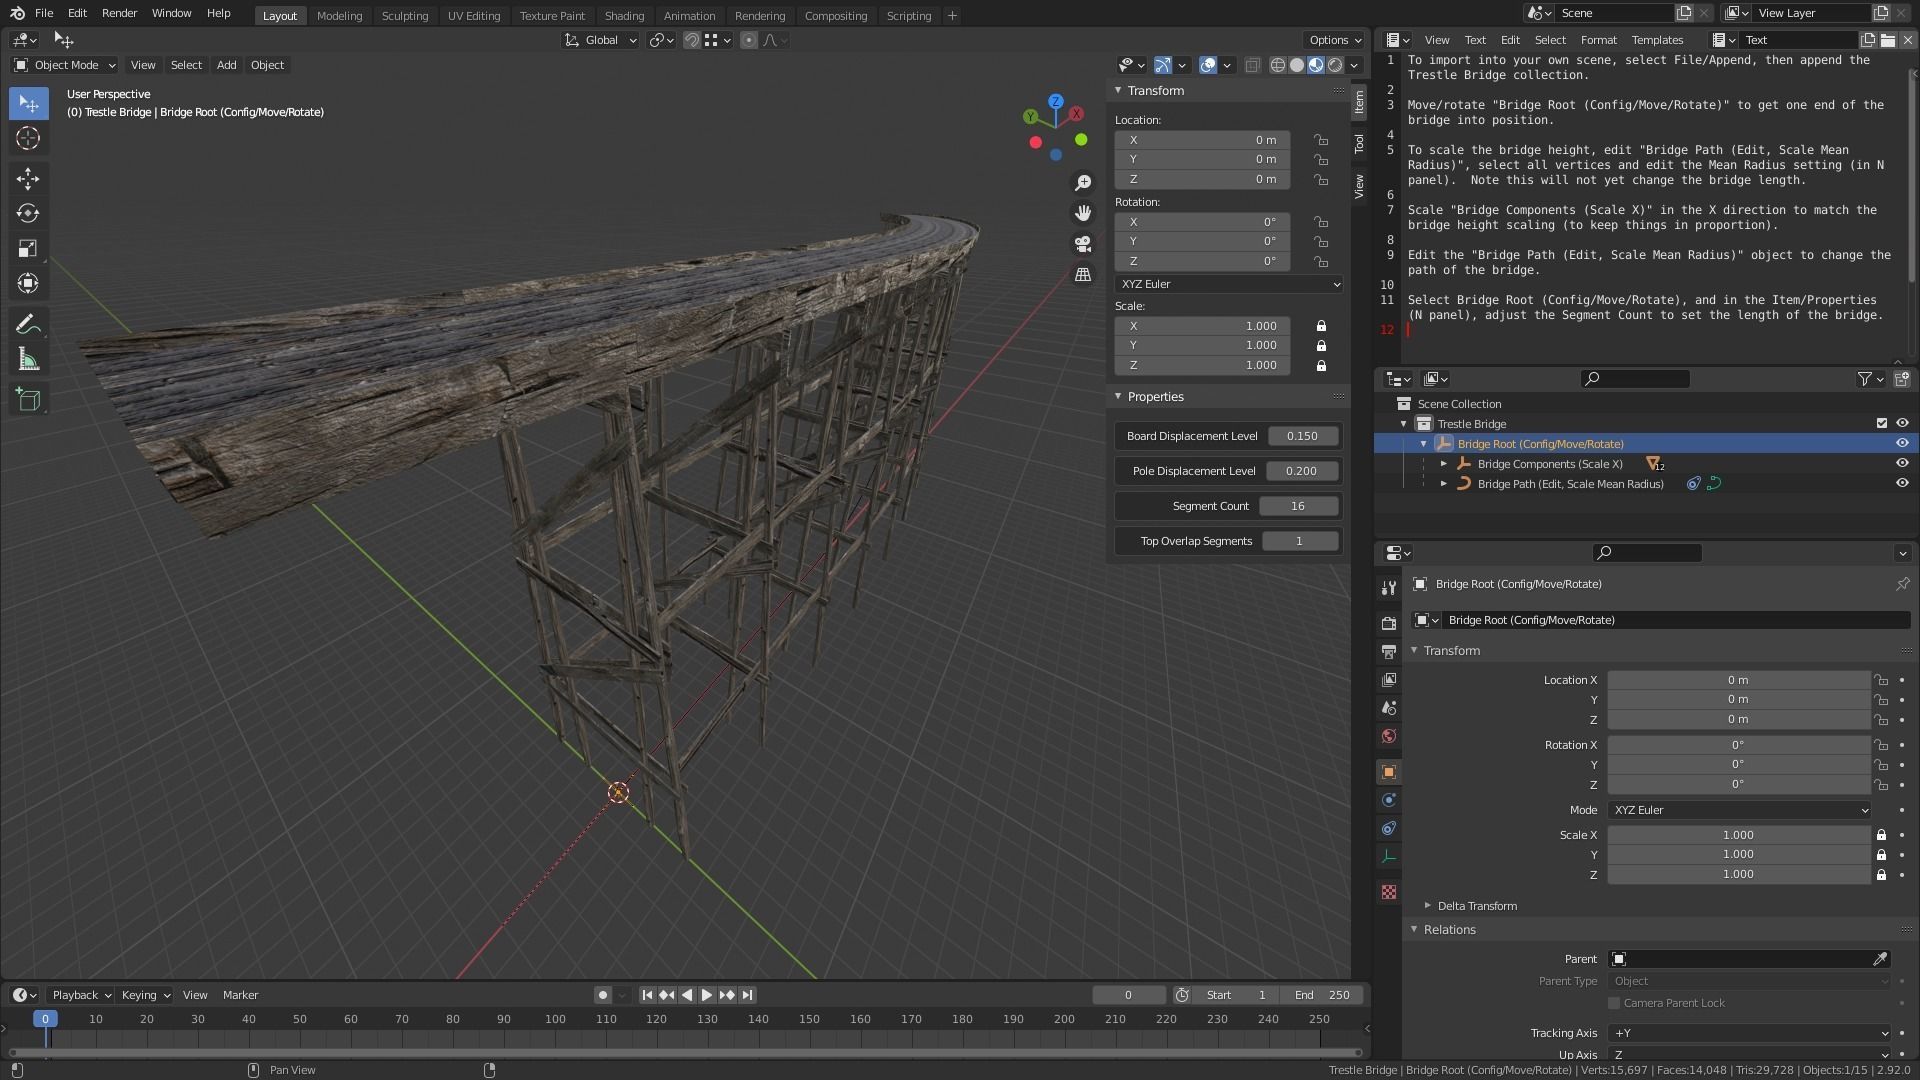Screen dimensions: 1920x1080
Task: Adjust Board Displacement Level value
Action: (x=1302, y=436)
